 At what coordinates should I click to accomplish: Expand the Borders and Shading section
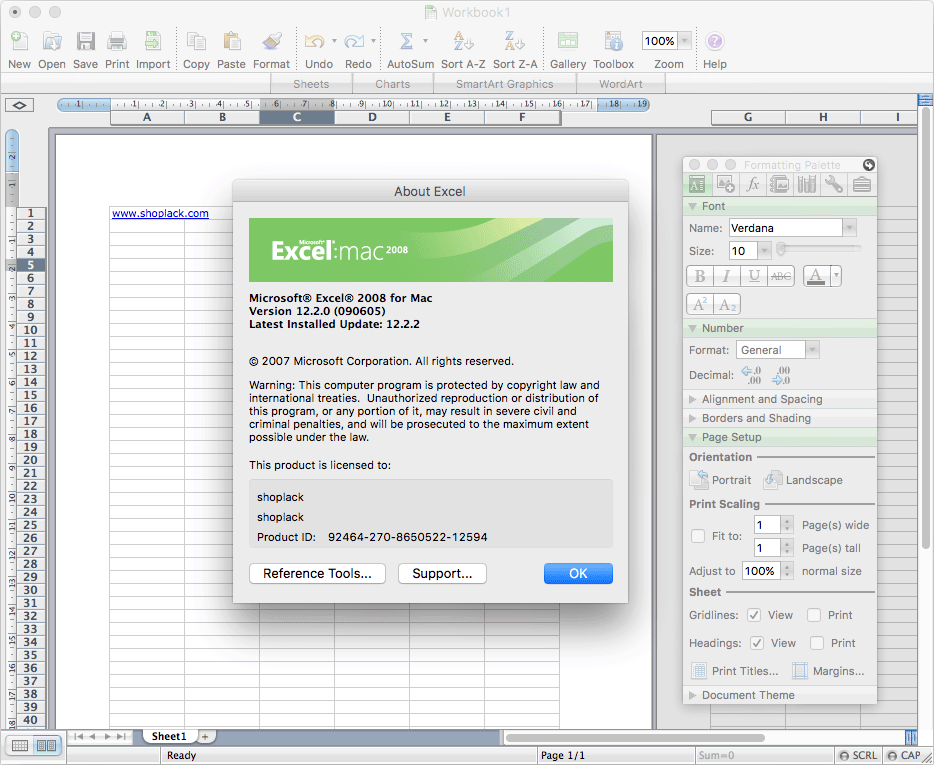(x=693, y=418)
